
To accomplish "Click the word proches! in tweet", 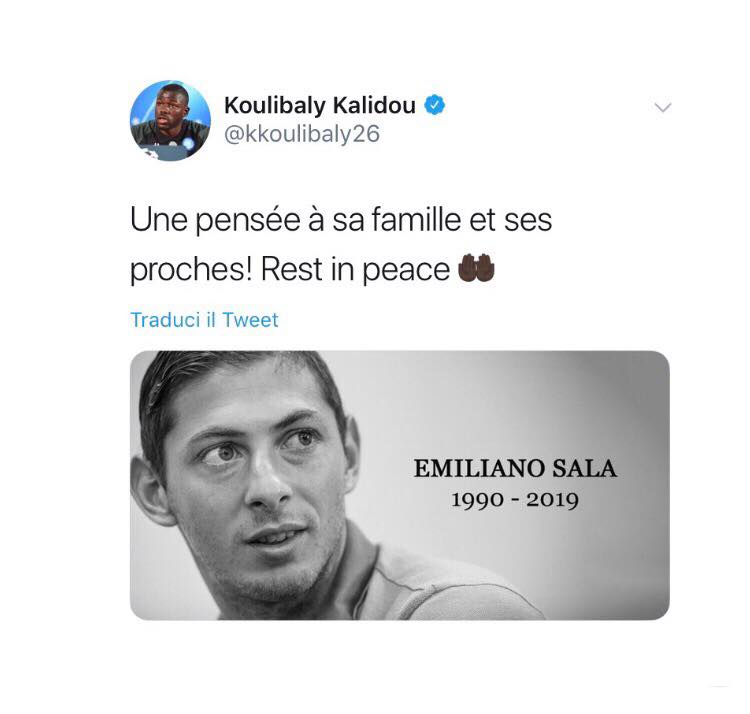I will (191, 269).
